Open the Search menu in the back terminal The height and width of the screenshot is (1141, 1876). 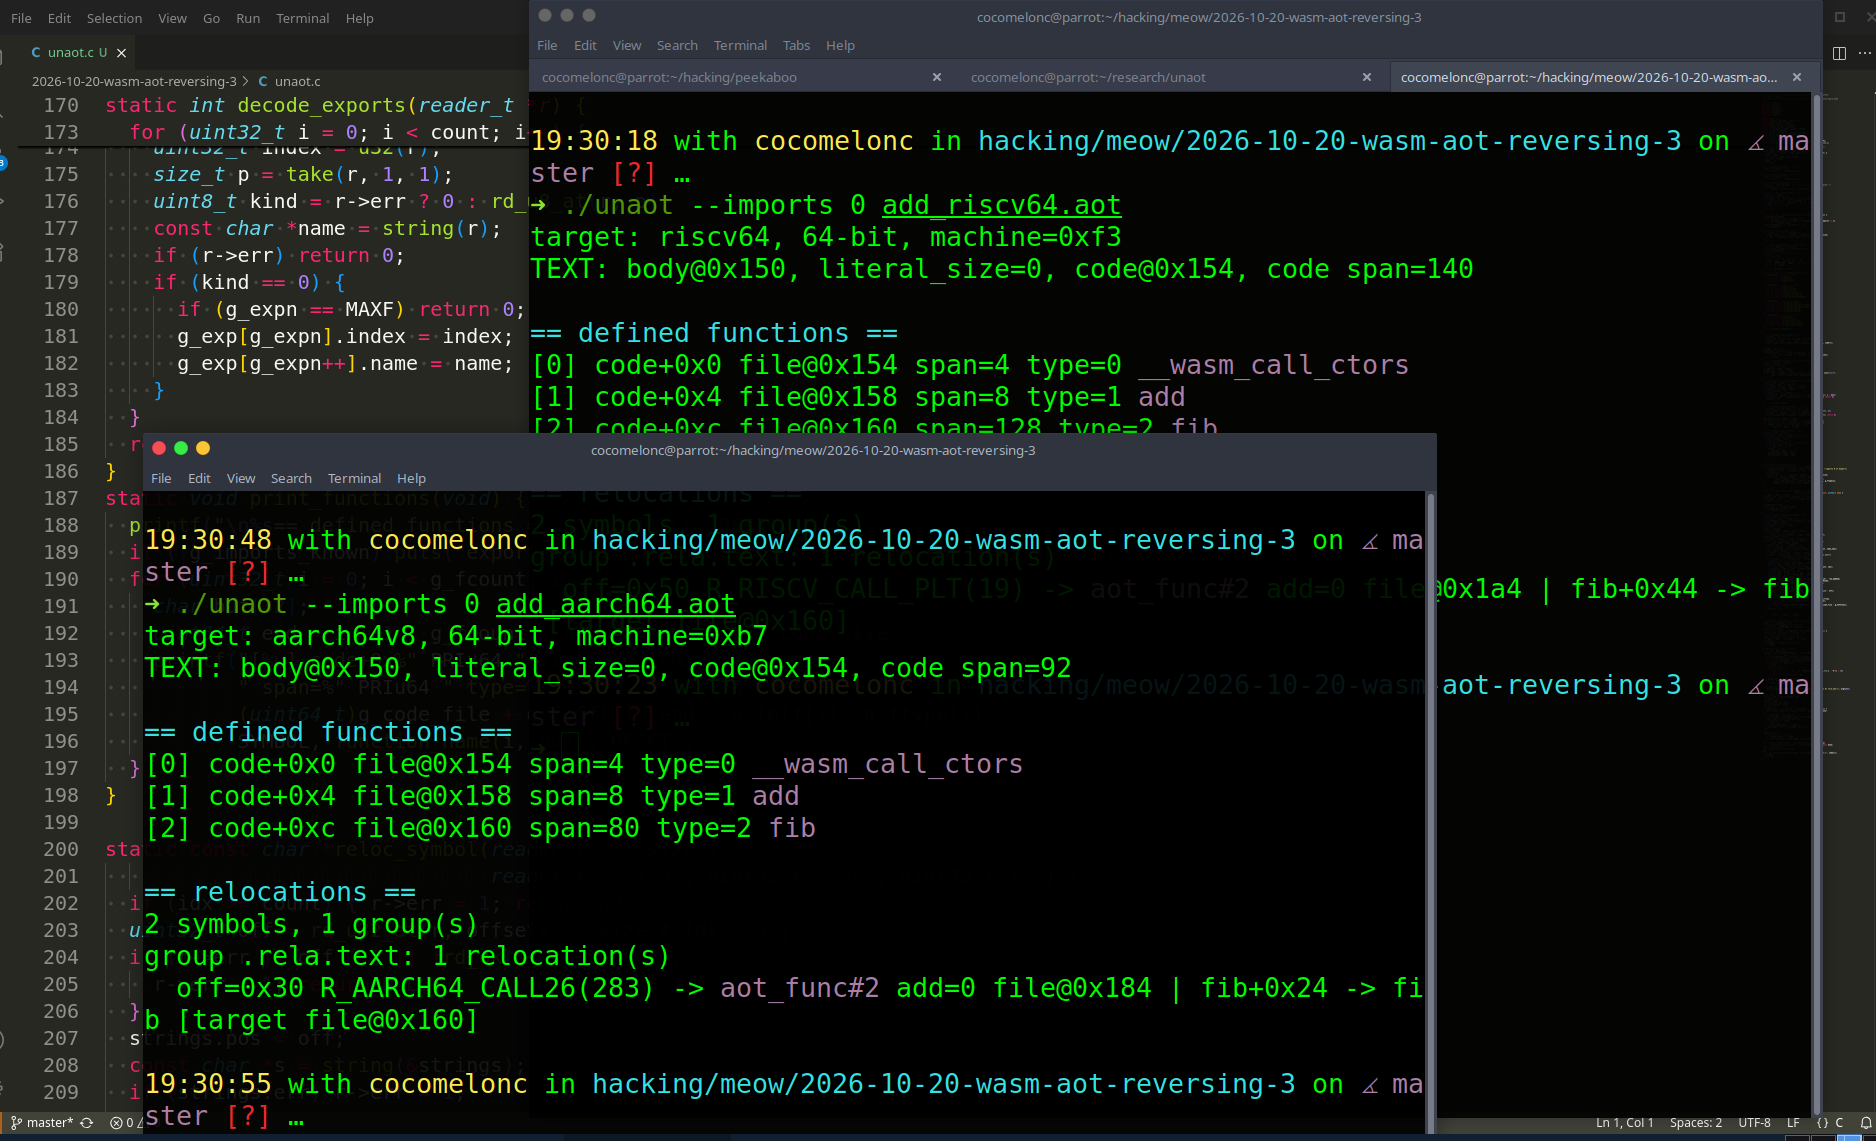(x=677, y=45)
